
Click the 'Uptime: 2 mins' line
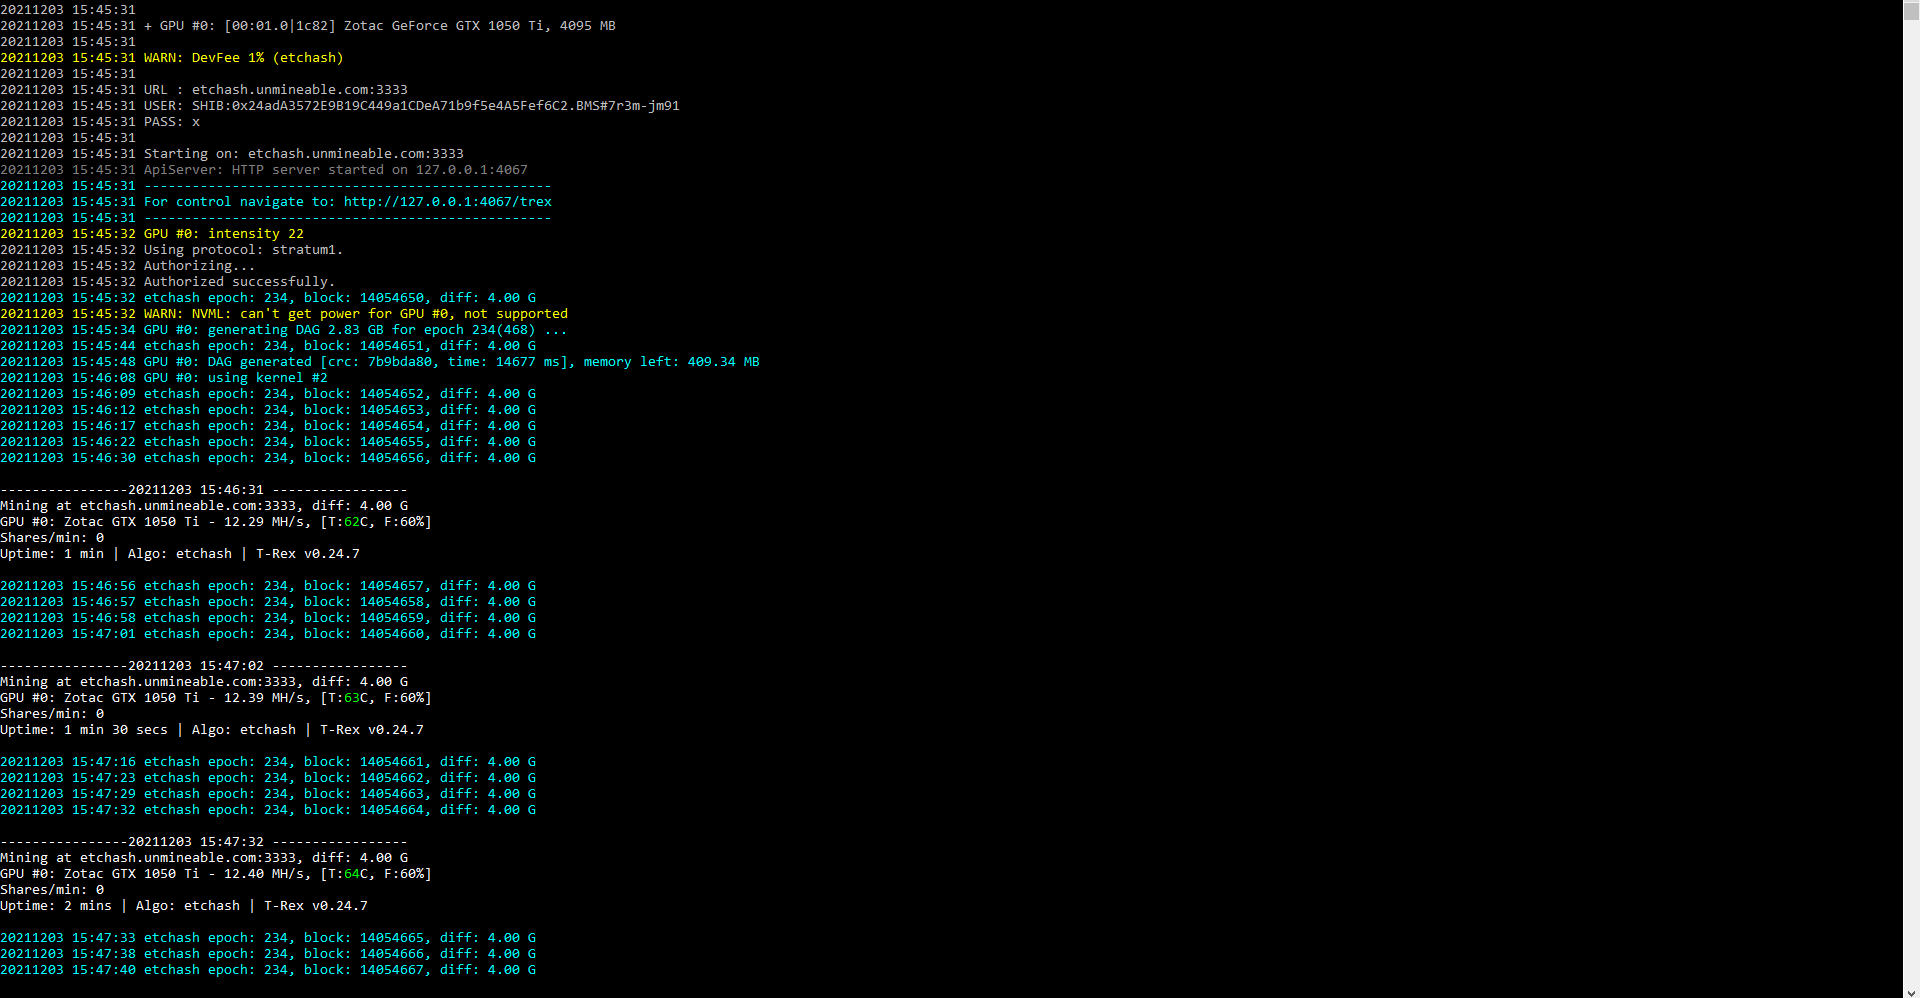184,906
